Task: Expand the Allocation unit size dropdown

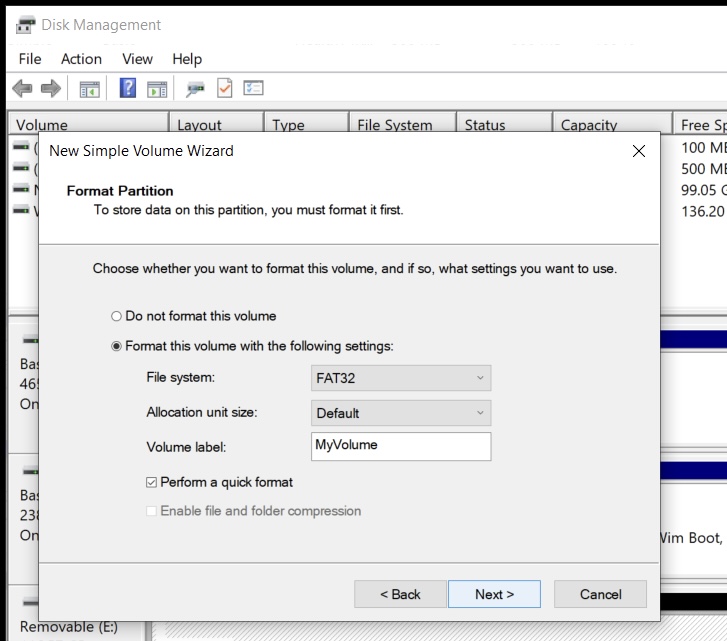Action: click(x=401, y=413)
